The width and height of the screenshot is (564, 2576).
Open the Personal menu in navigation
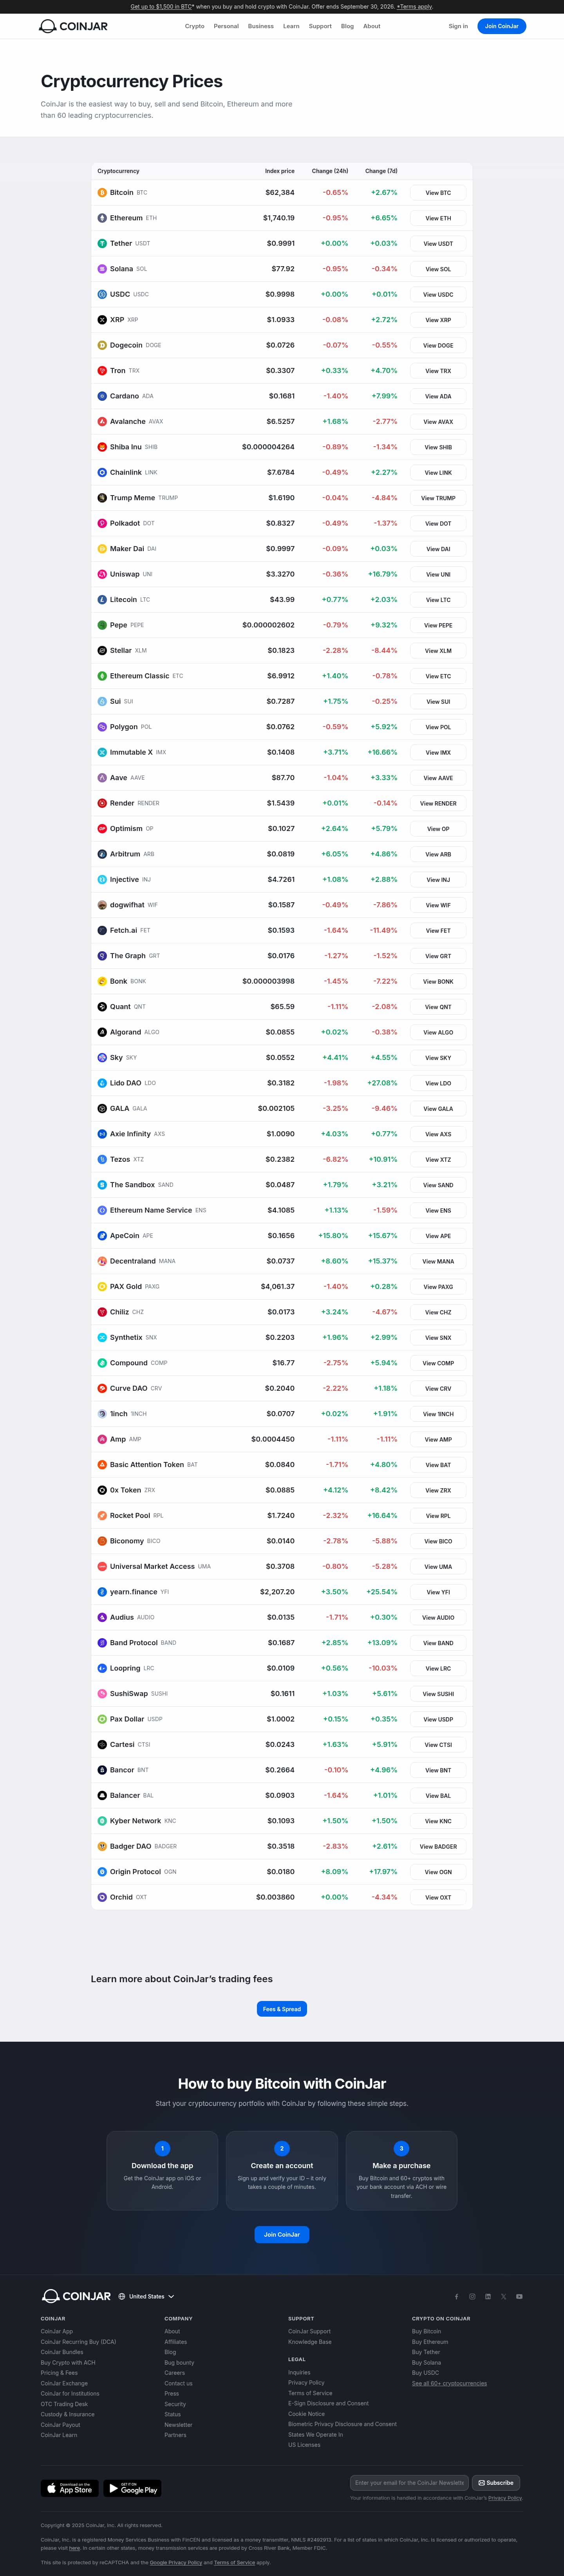pyautogui.click(x=226, y=26)
